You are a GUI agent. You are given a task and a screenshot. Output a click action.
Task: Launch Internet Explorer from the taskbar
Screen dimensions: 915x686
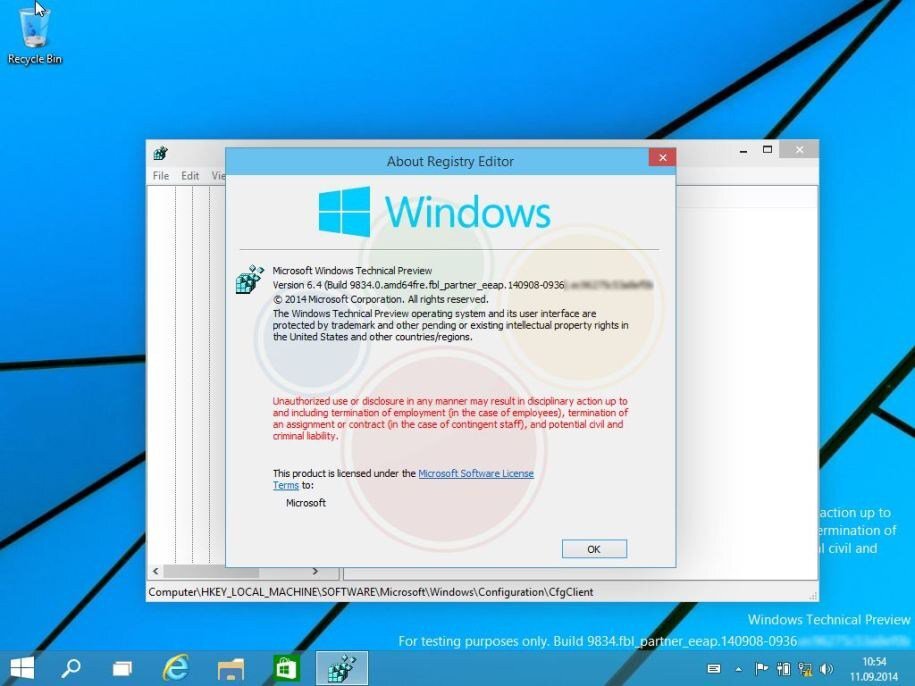[x=177, y=667]
